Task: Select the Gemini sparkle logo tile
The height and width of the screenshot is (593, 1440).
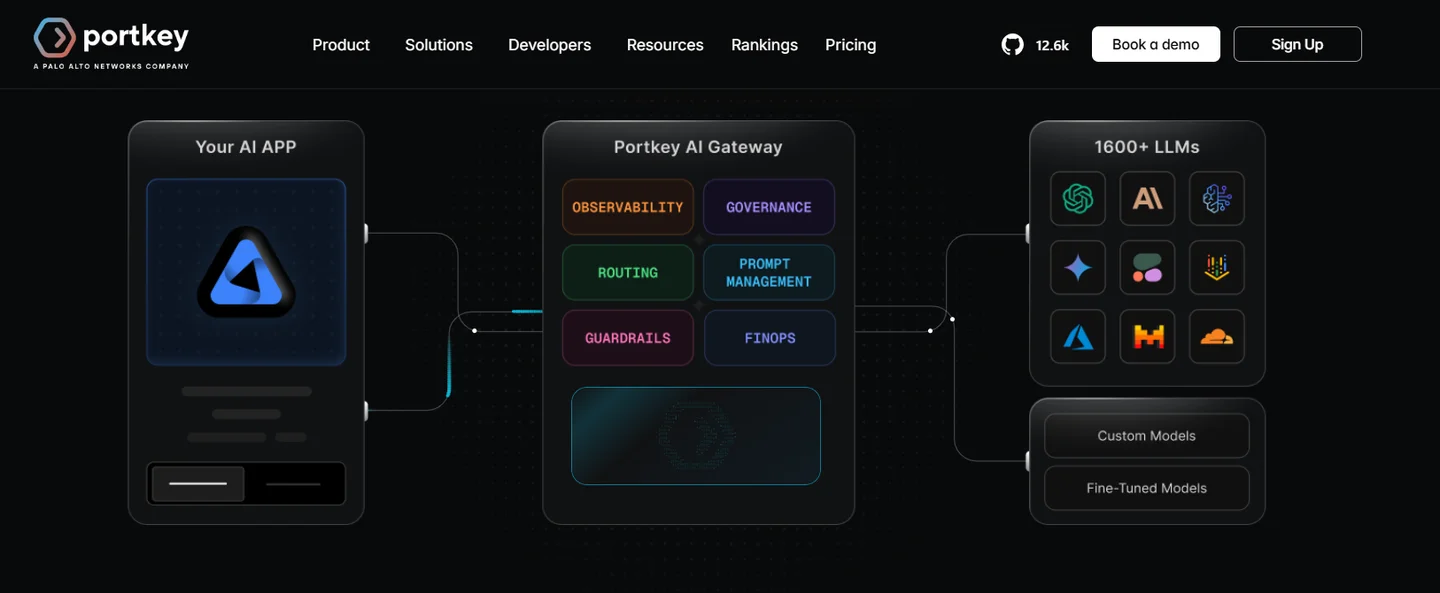Action: point(1078,267)
